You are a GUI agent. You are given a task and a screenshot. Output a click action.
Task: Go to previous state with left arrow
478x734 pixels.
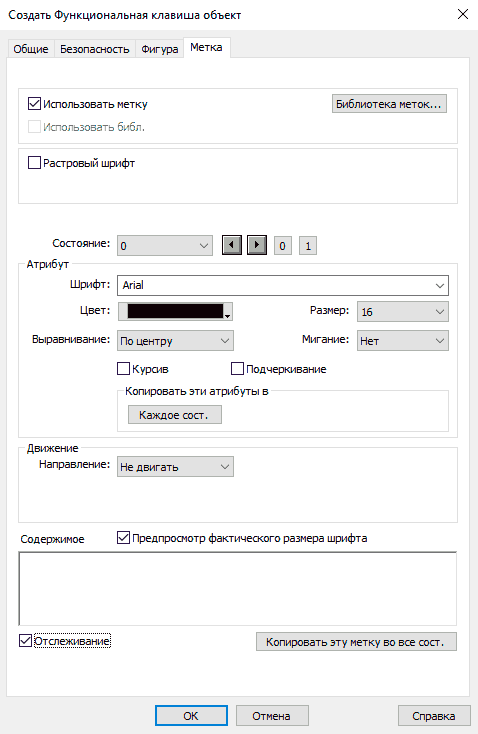[232, 245]
